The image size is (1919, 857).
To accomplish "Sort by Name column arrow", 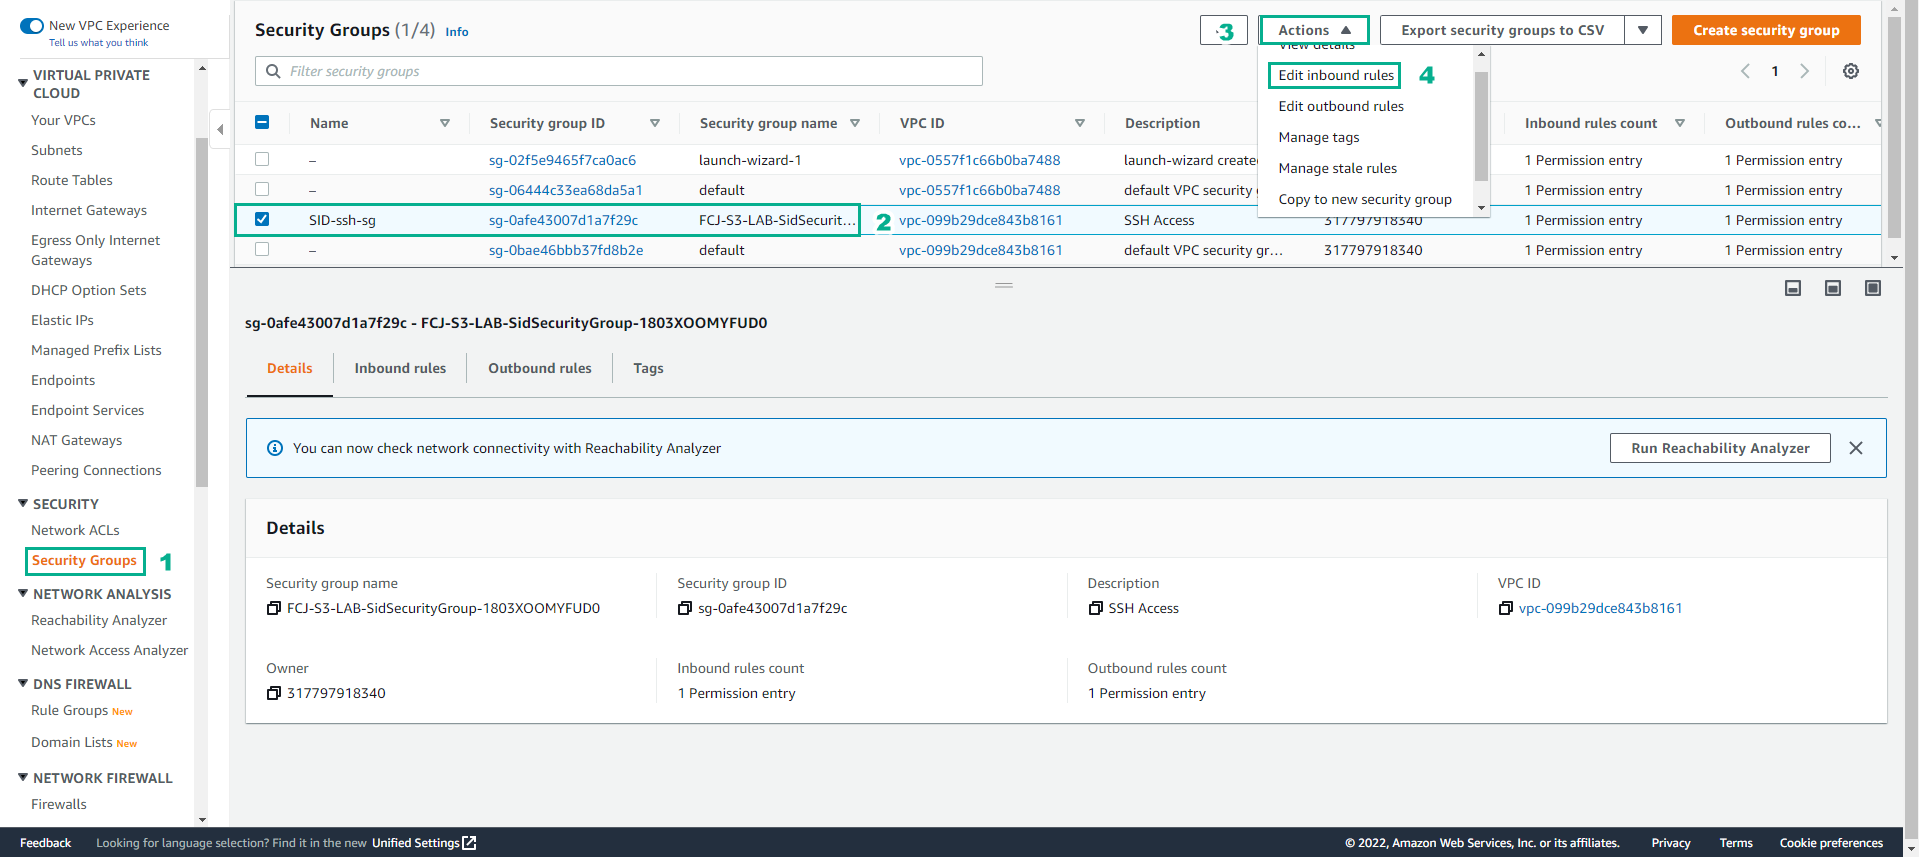I will point(445,123).
